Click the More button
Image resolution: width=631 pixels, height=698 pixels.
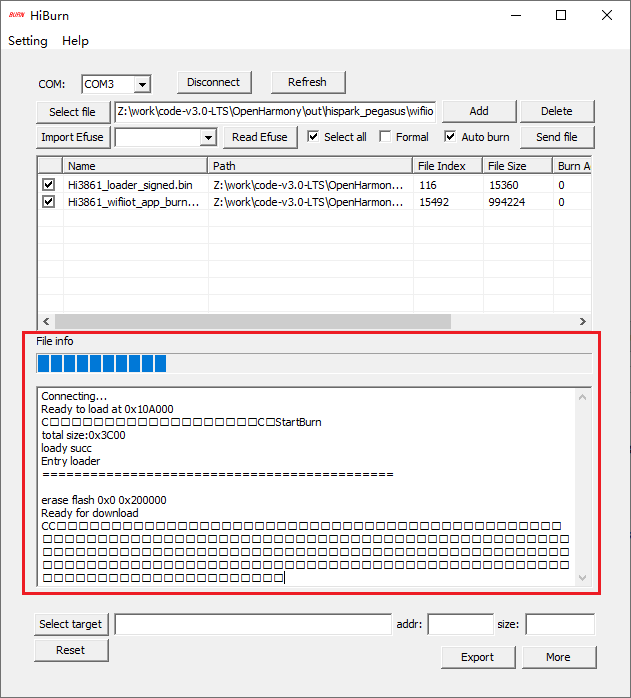(x=559, y=657)
